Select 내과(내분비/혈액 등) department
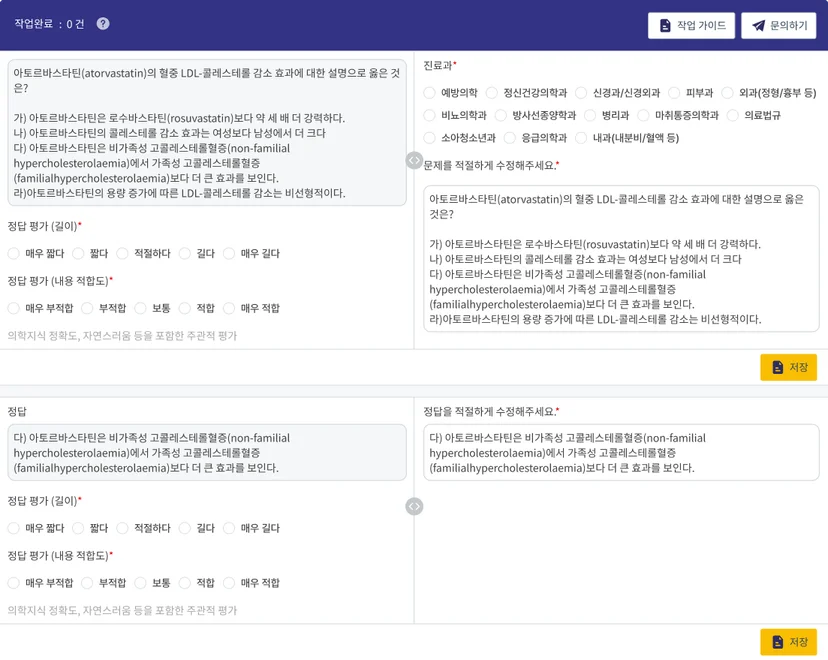This screenshot has width=828, height=660. point(581,138)
